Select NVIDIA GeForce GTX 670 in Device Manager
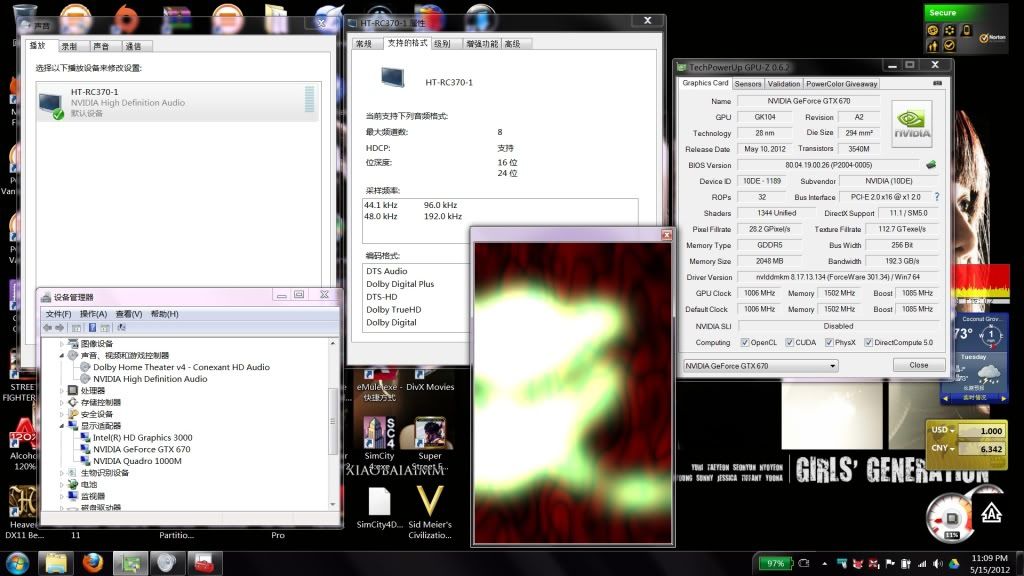The image size is (1024, 576). [x=141, y=449]
